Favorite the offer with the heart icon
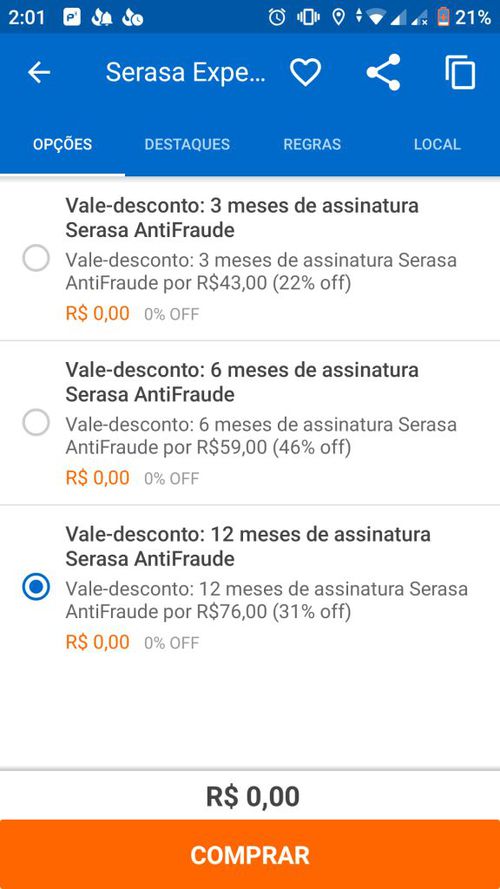 (x=306, y=73)
